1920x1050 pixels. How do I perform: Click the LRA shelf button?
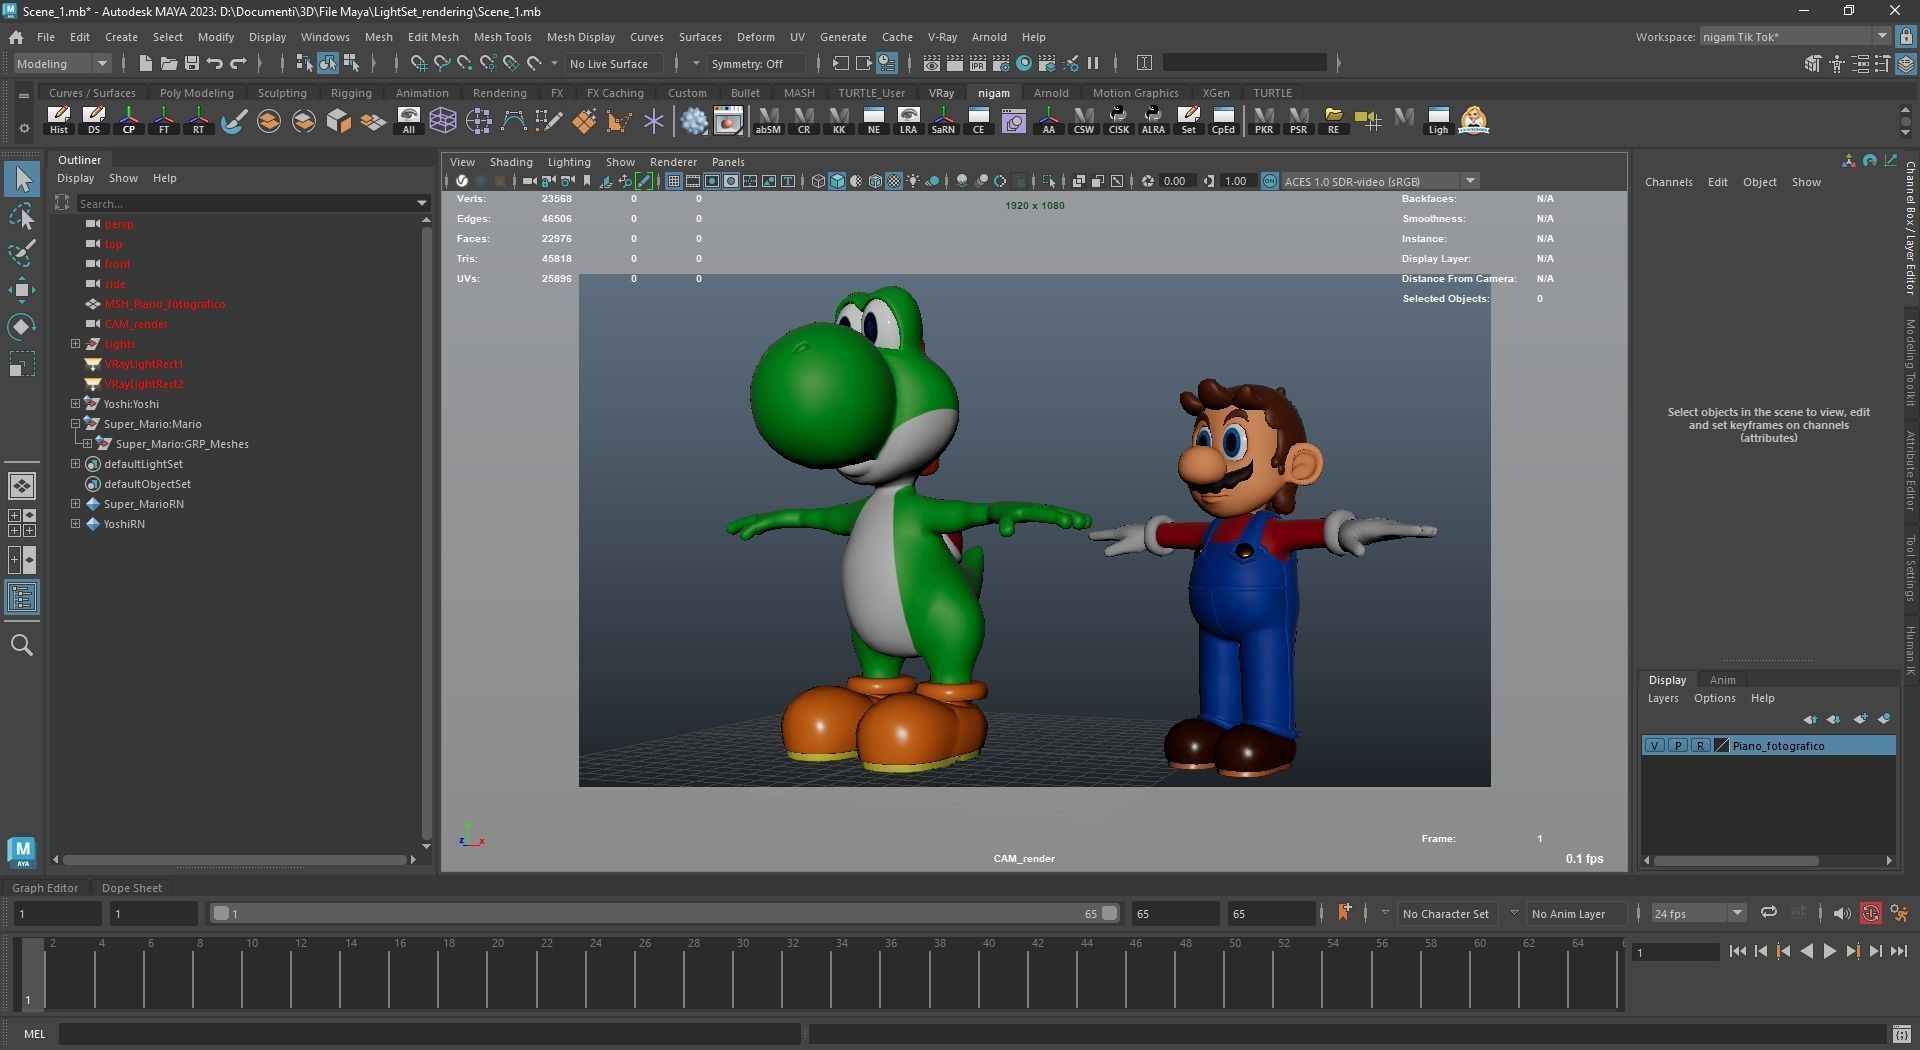click(908, 120)
